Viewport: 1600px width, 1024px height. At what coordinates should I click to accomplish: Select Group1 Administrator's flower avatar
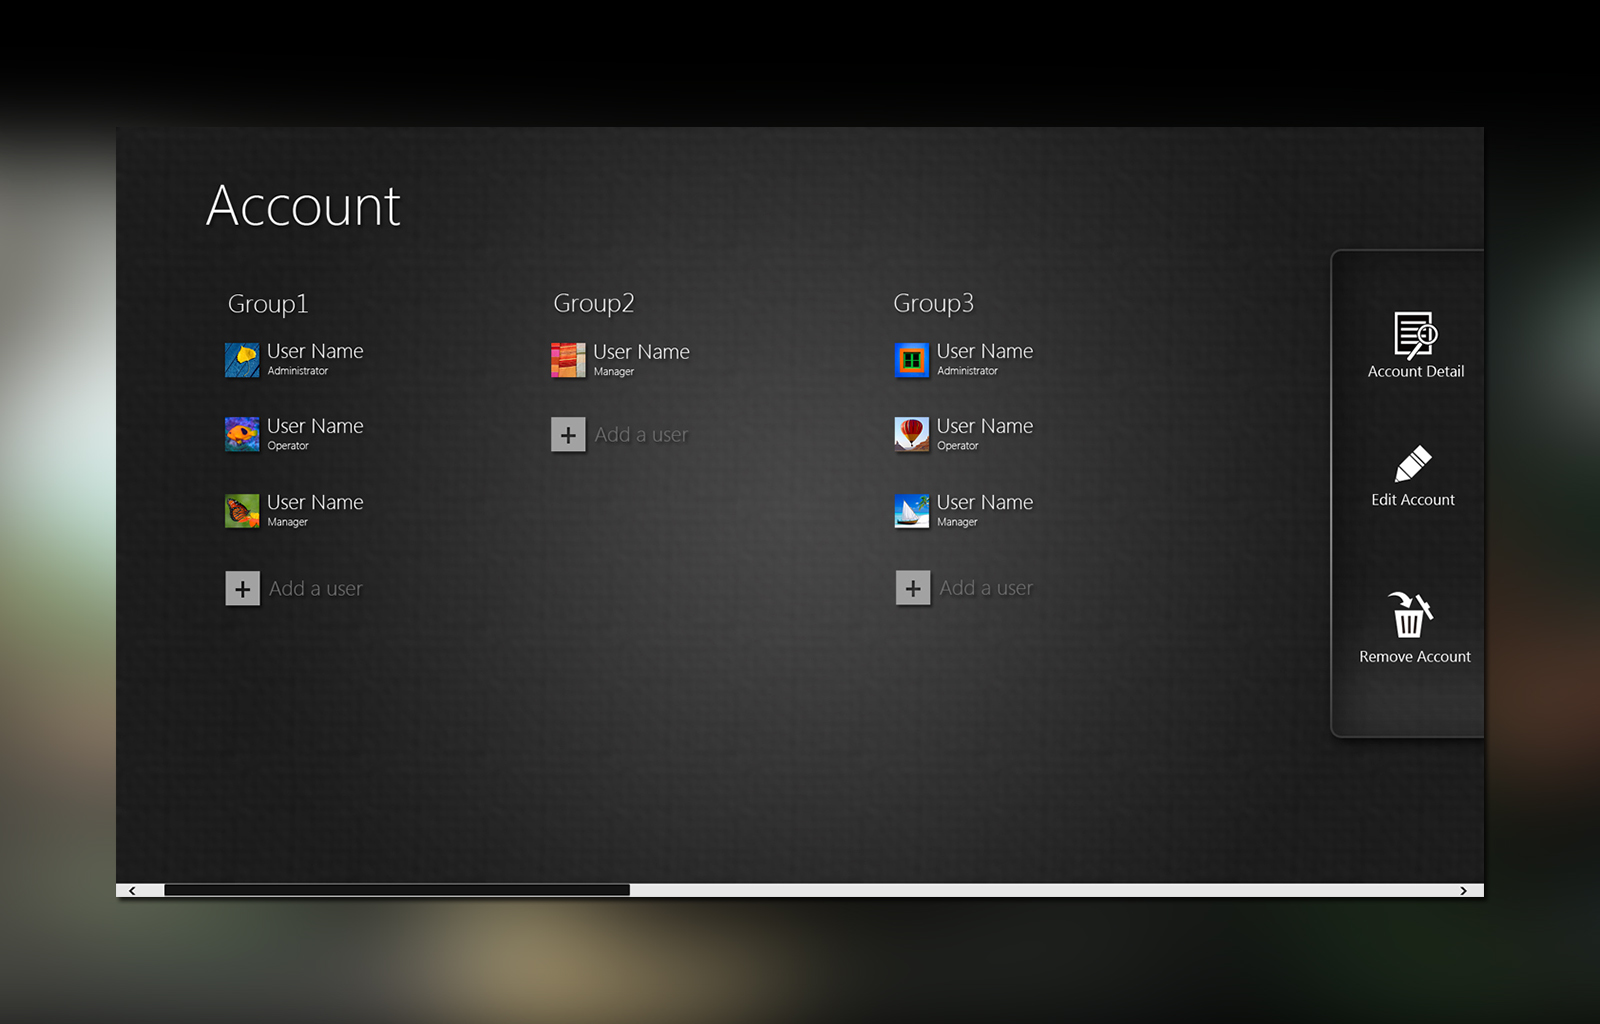(242, 360)
